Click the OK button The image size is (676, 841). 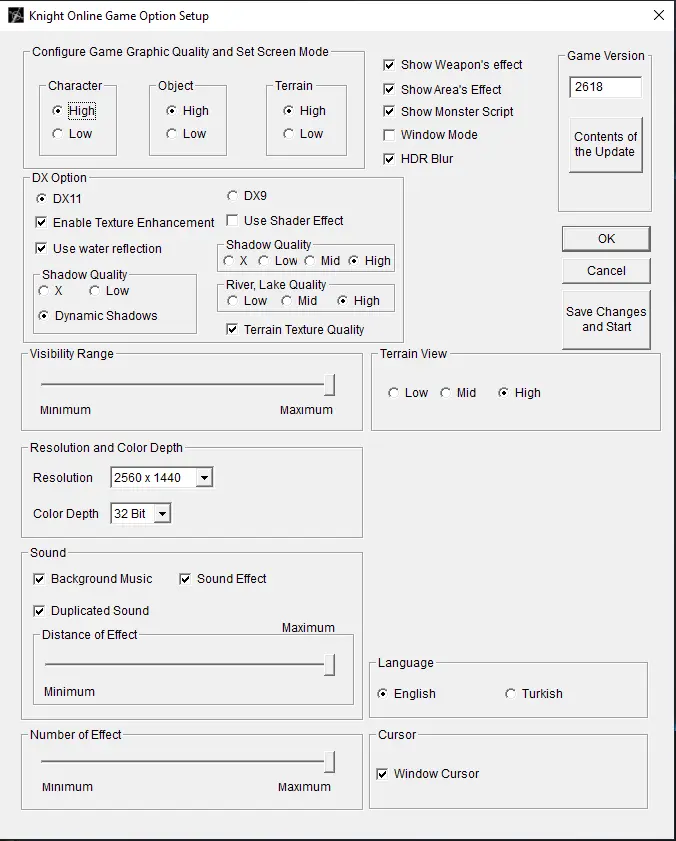pos(606,239)
